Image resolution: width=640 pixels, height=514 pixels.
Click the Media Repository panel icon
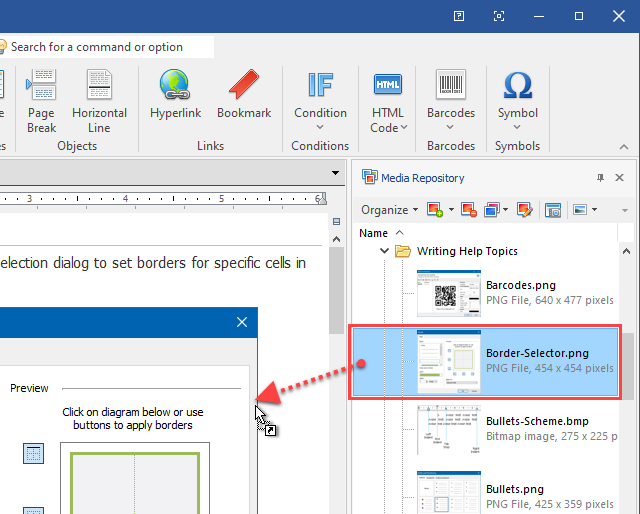369,177
